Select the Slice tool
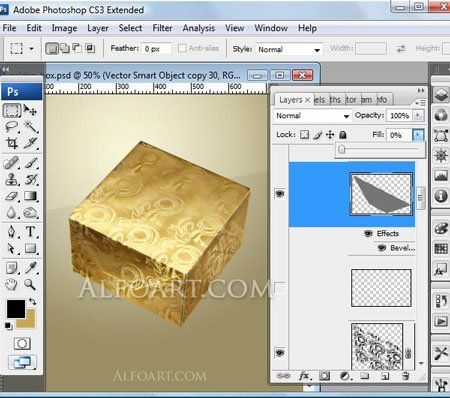 [30, 143]
